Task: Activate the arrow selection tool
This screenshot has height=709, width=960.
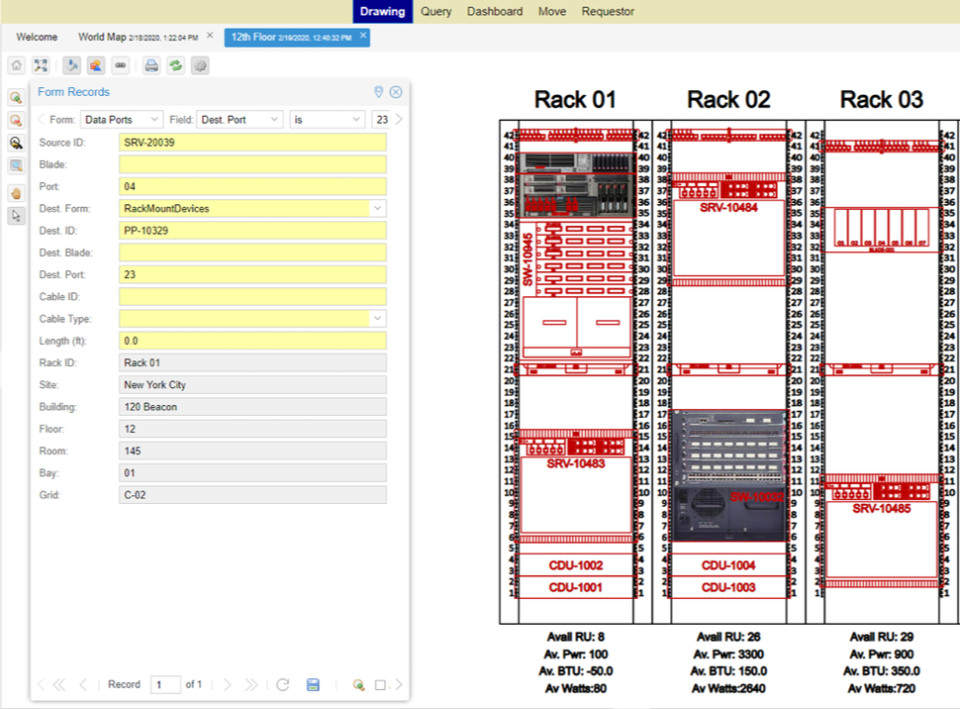Action: point(16,215)
